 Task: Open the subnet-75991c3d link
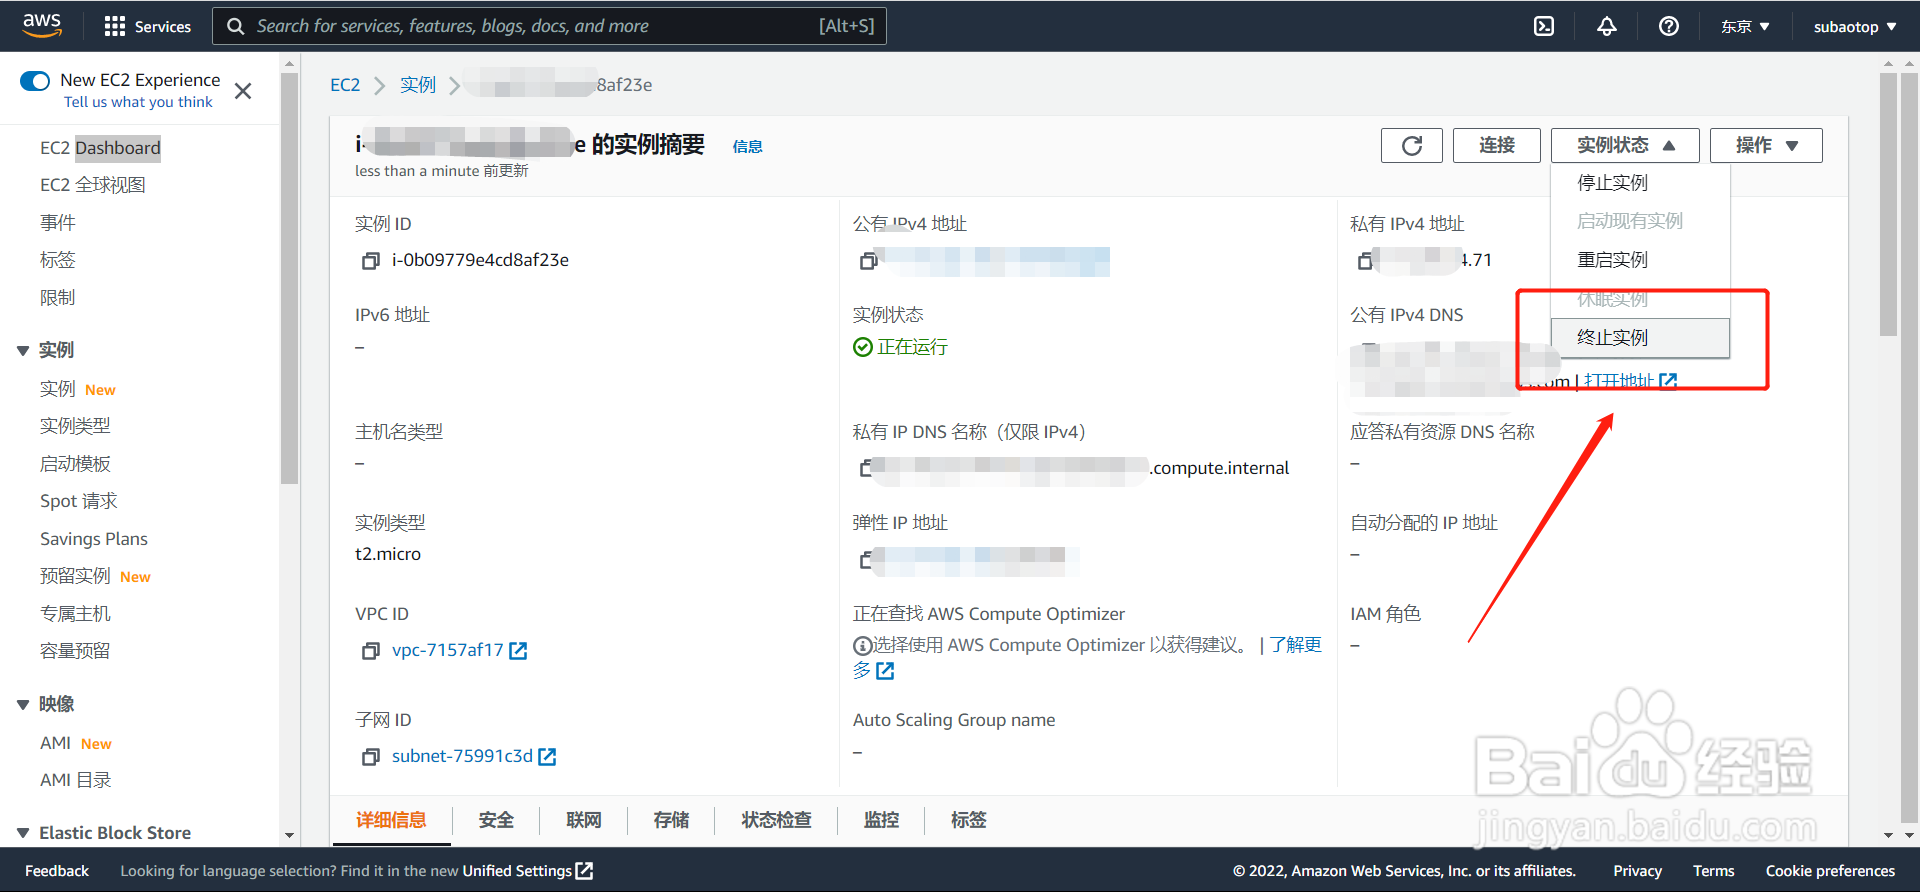tap(462, 756)
